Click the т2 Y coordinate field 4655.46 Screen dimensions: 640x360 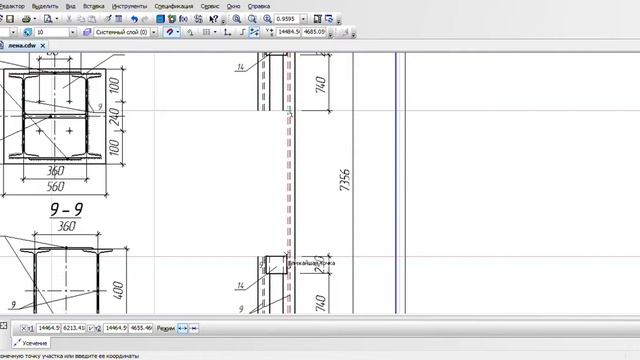(x=141, y=328)
